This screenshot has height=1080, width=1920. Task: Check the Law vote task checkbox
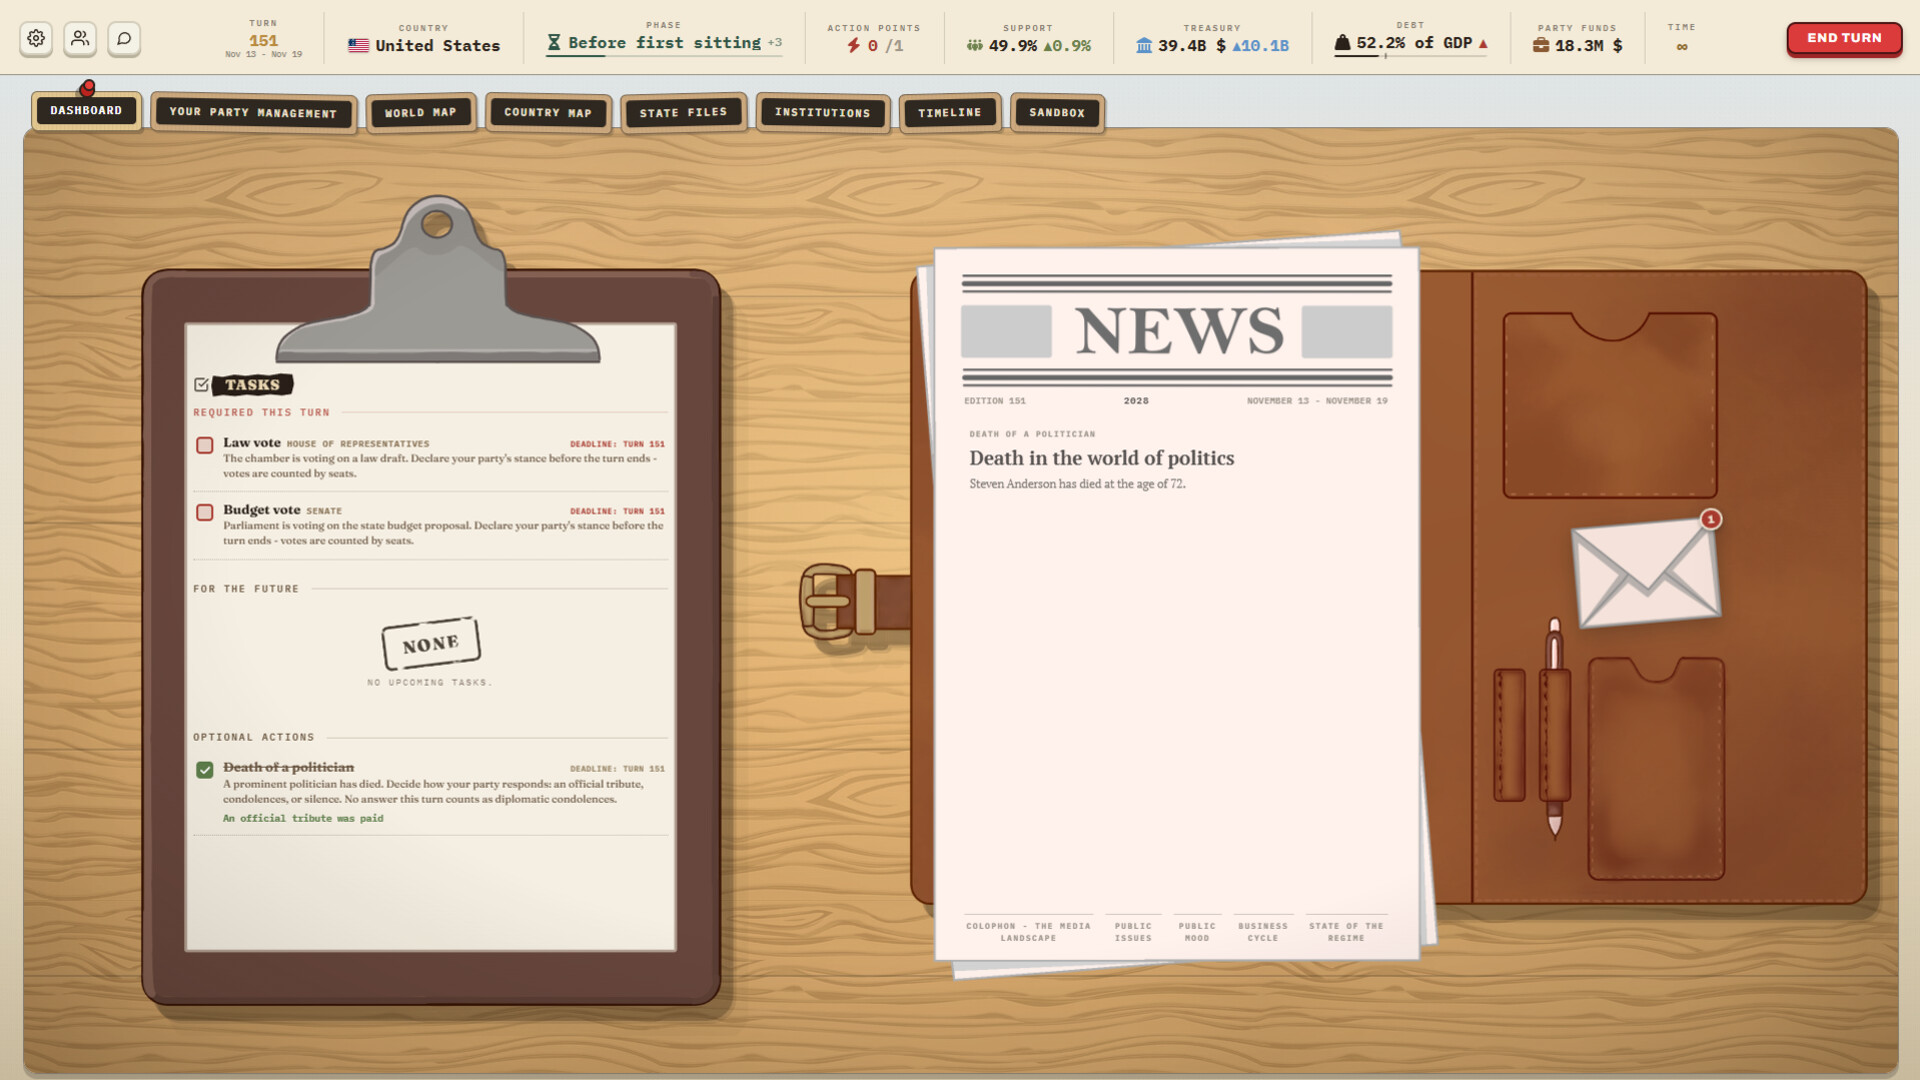[205, 445]
